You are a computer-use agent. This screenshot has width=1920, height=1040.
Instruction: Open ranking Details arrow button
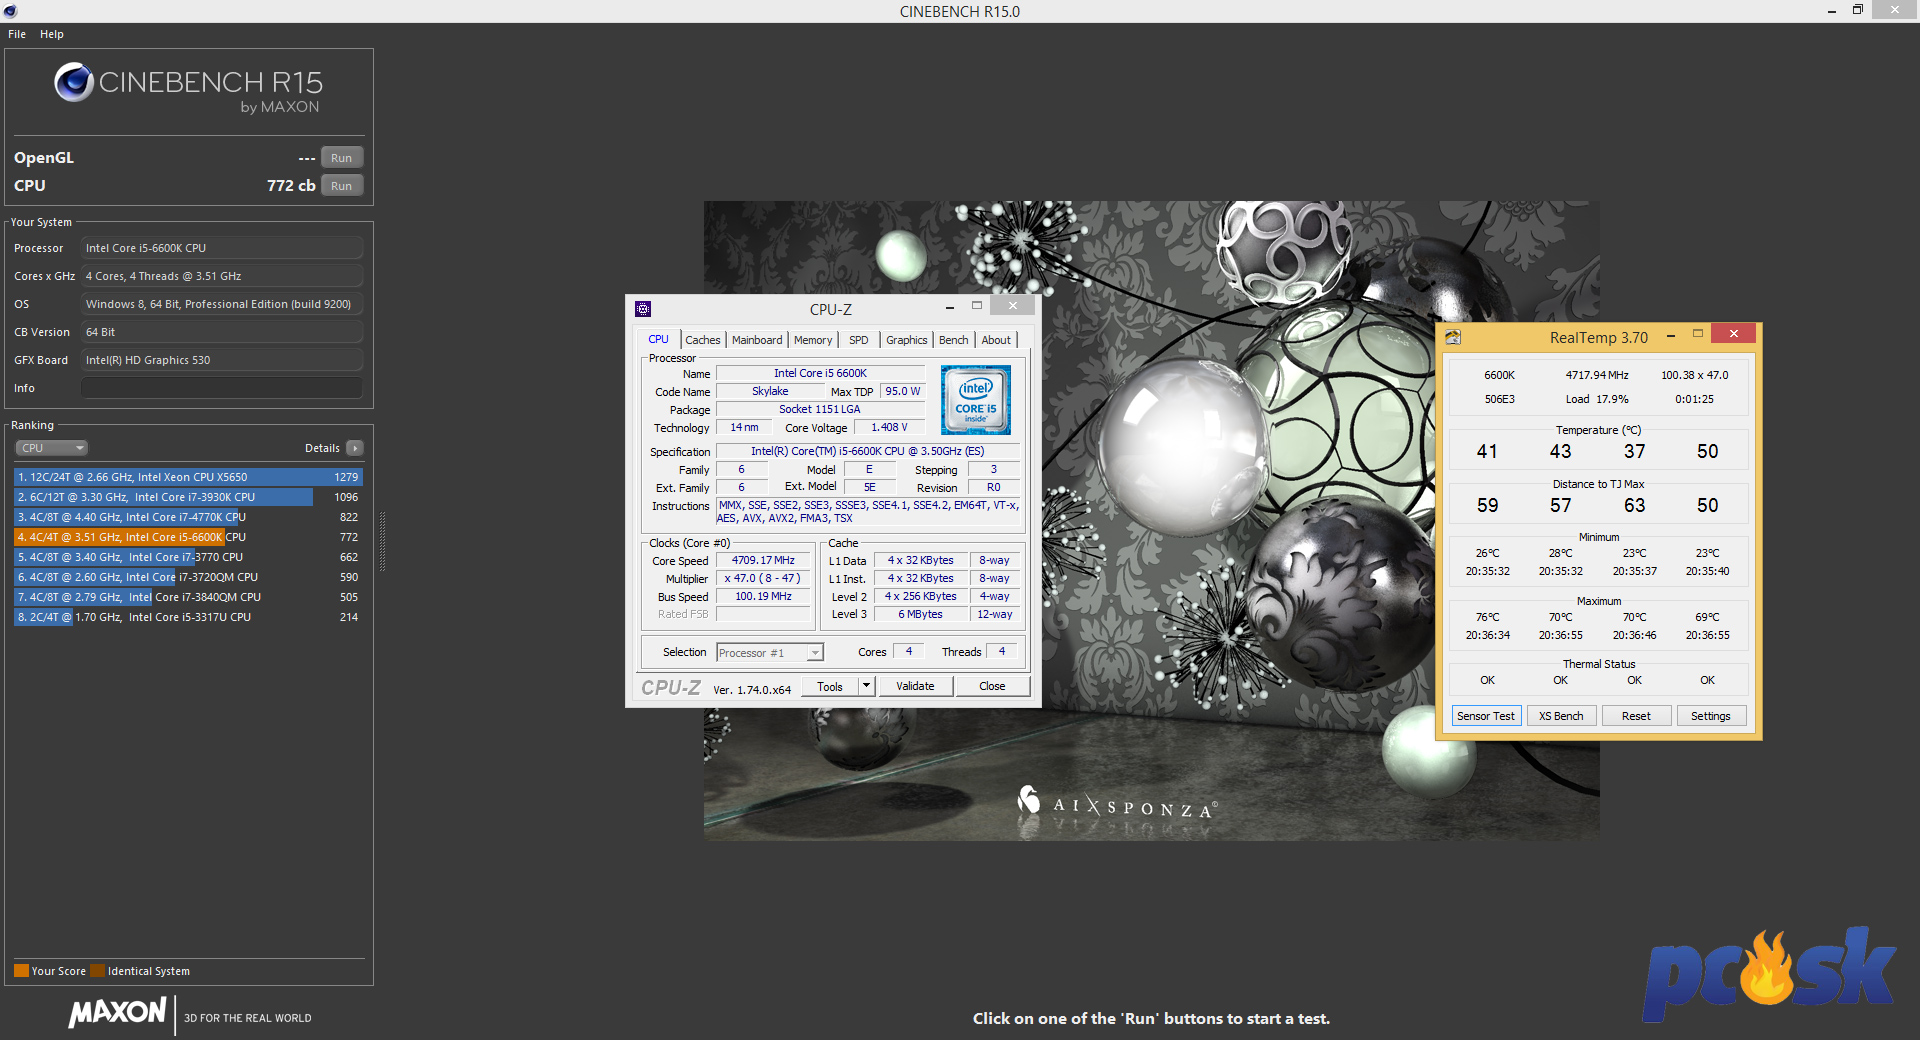pyautogui.click(x=355, y=448)
